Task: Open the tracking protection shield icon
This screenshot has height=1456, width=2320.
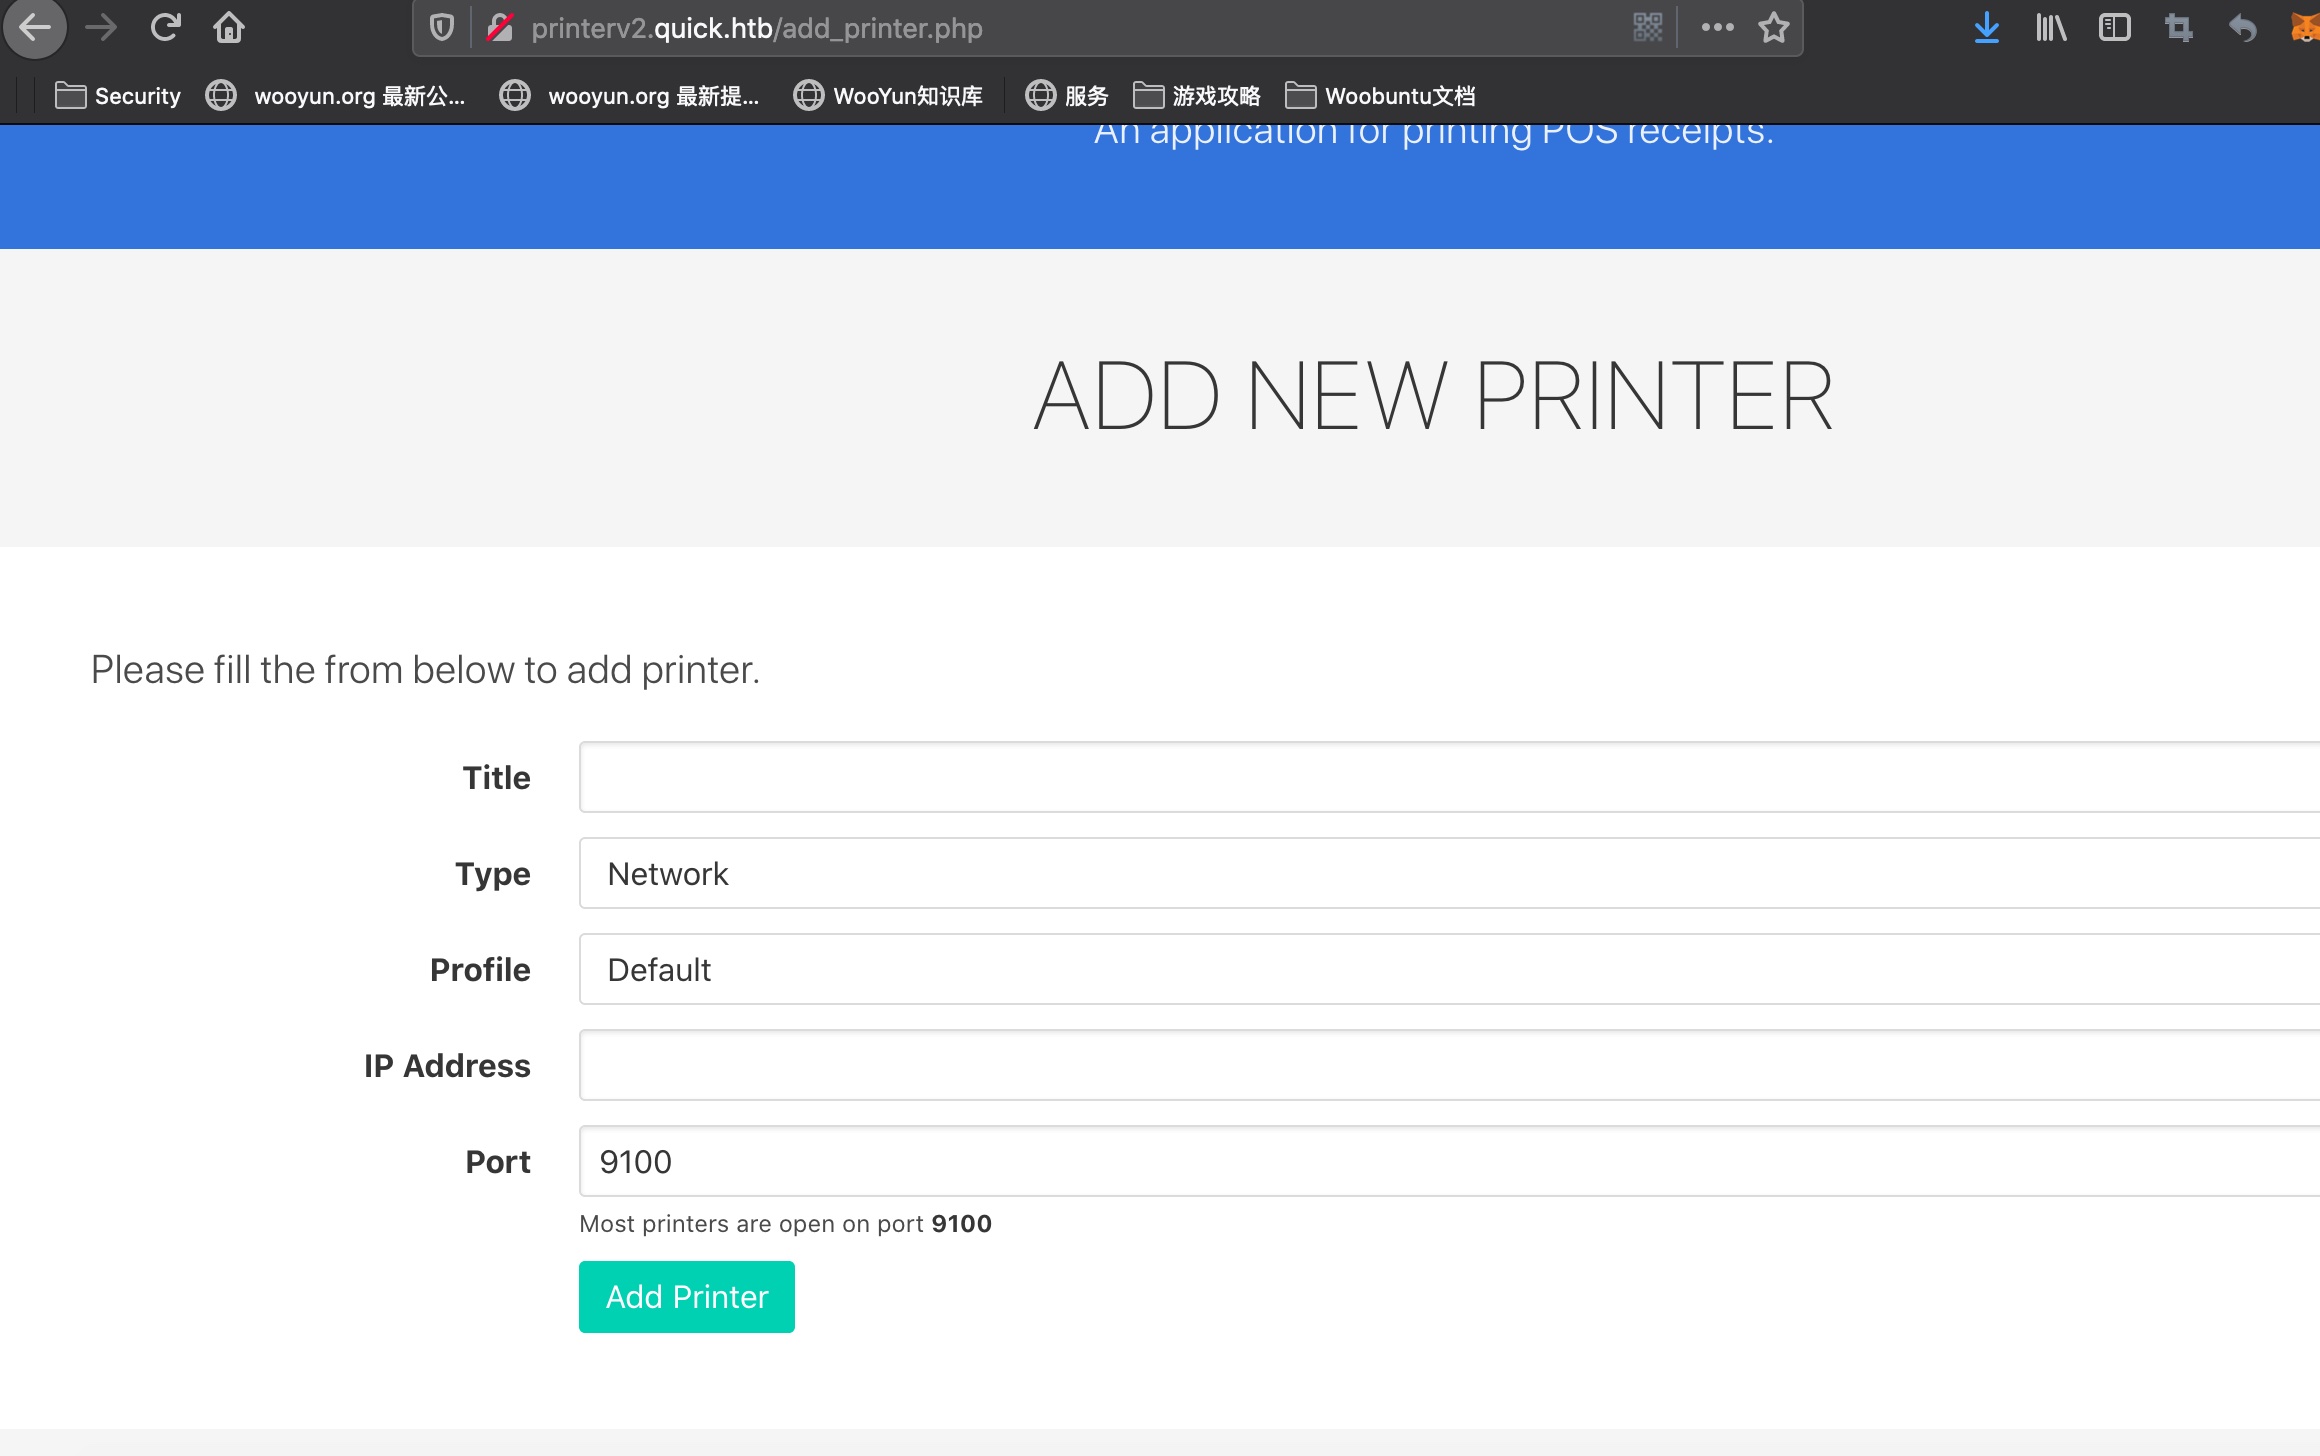Action: (x=442, y=28)
